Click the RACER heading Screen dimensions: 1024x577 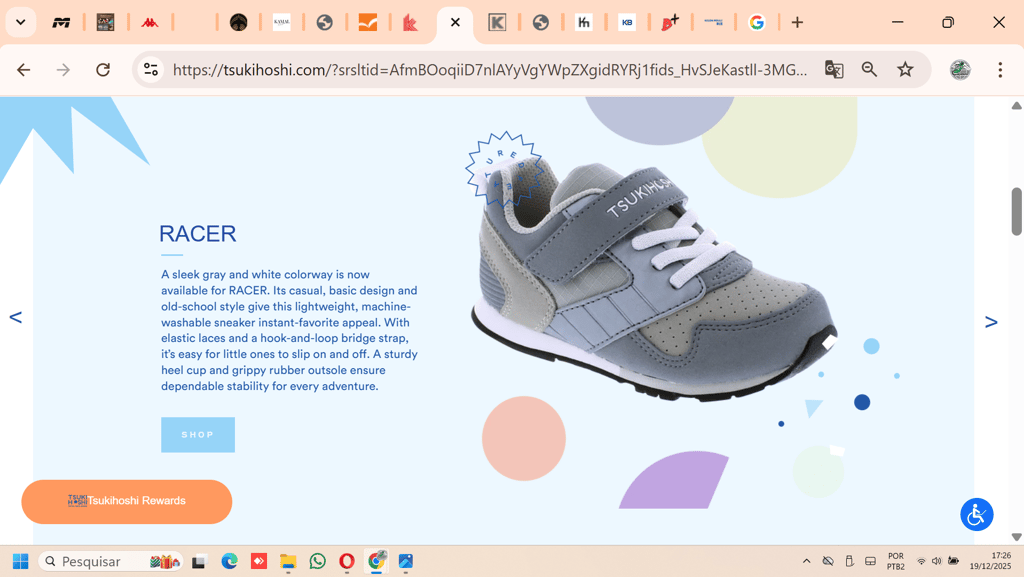point(198,234)
